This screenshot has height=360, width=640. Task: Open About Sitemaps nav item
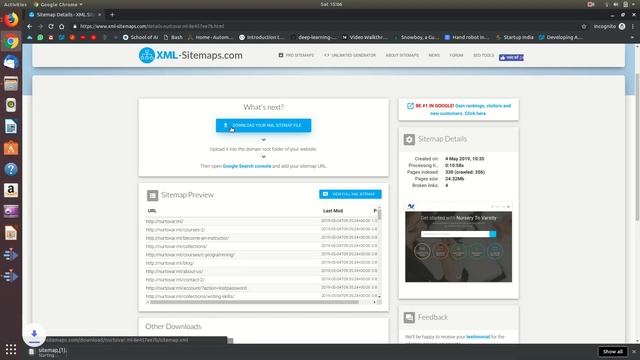pos(402,55)
